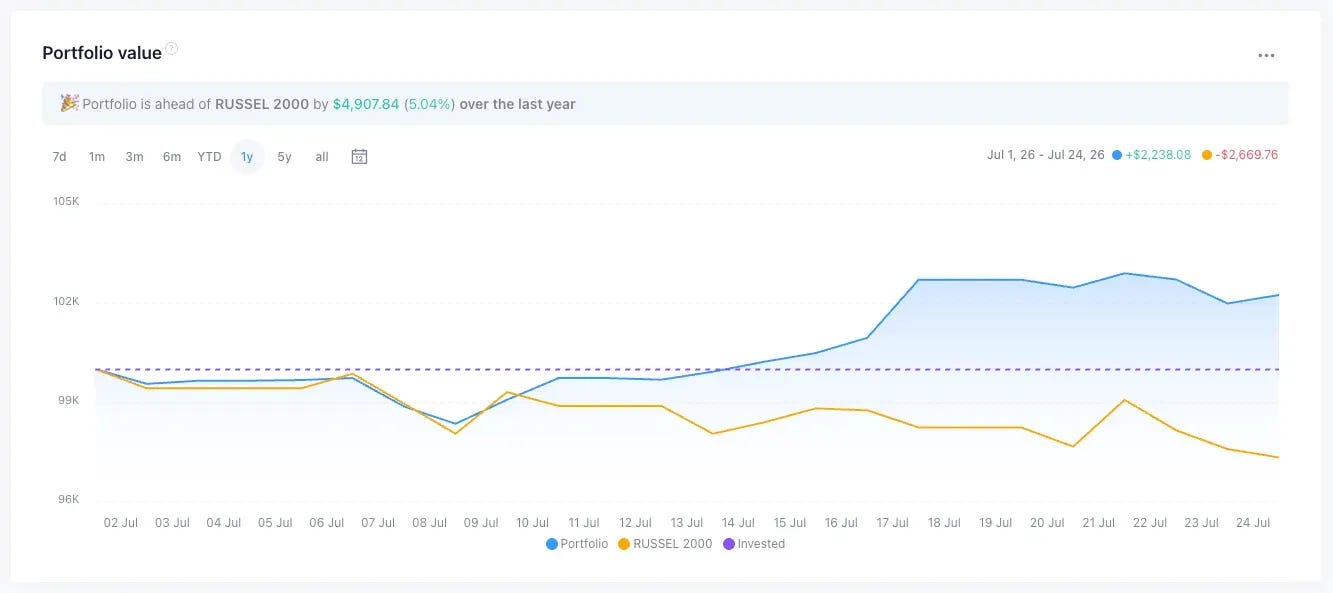
Task: Click the (5.04%) percentage text
Action: click(x=429, y=104)
